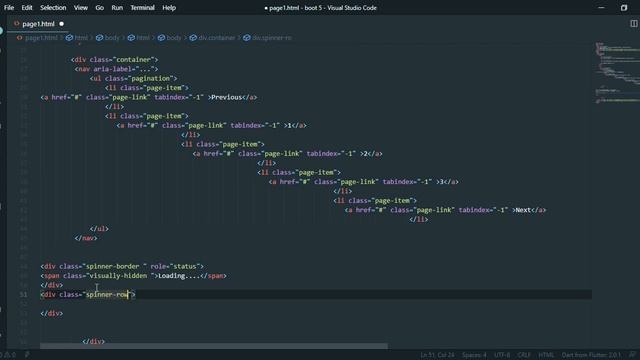Click the anchor line ending in >2</a>
Image resolution: width=640 pixels, height=360 pixels.
(287, 153)
